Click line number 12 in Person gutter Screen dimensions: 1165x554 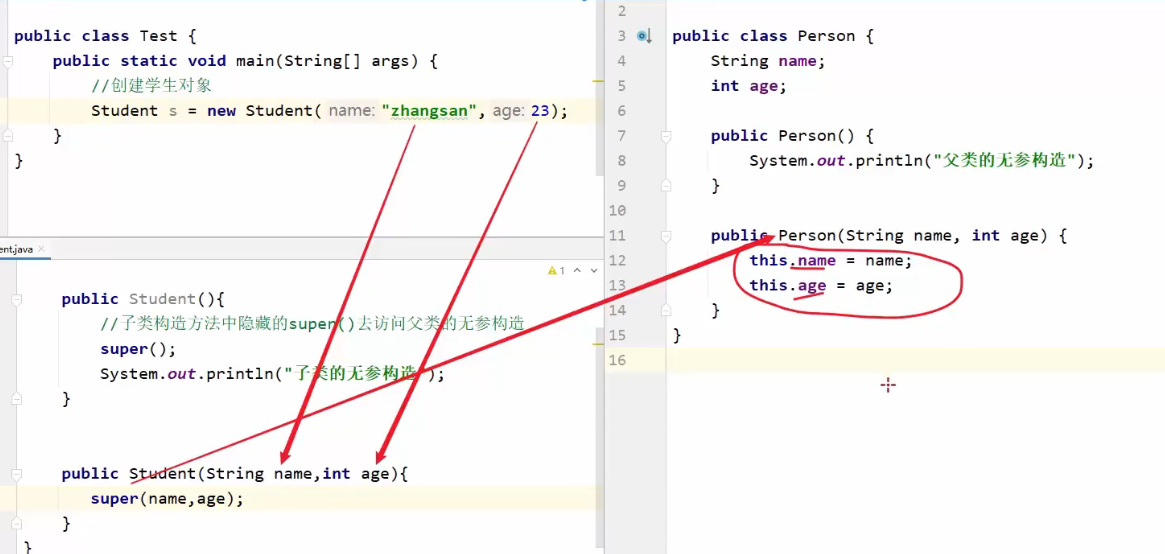tap(616, 261)
